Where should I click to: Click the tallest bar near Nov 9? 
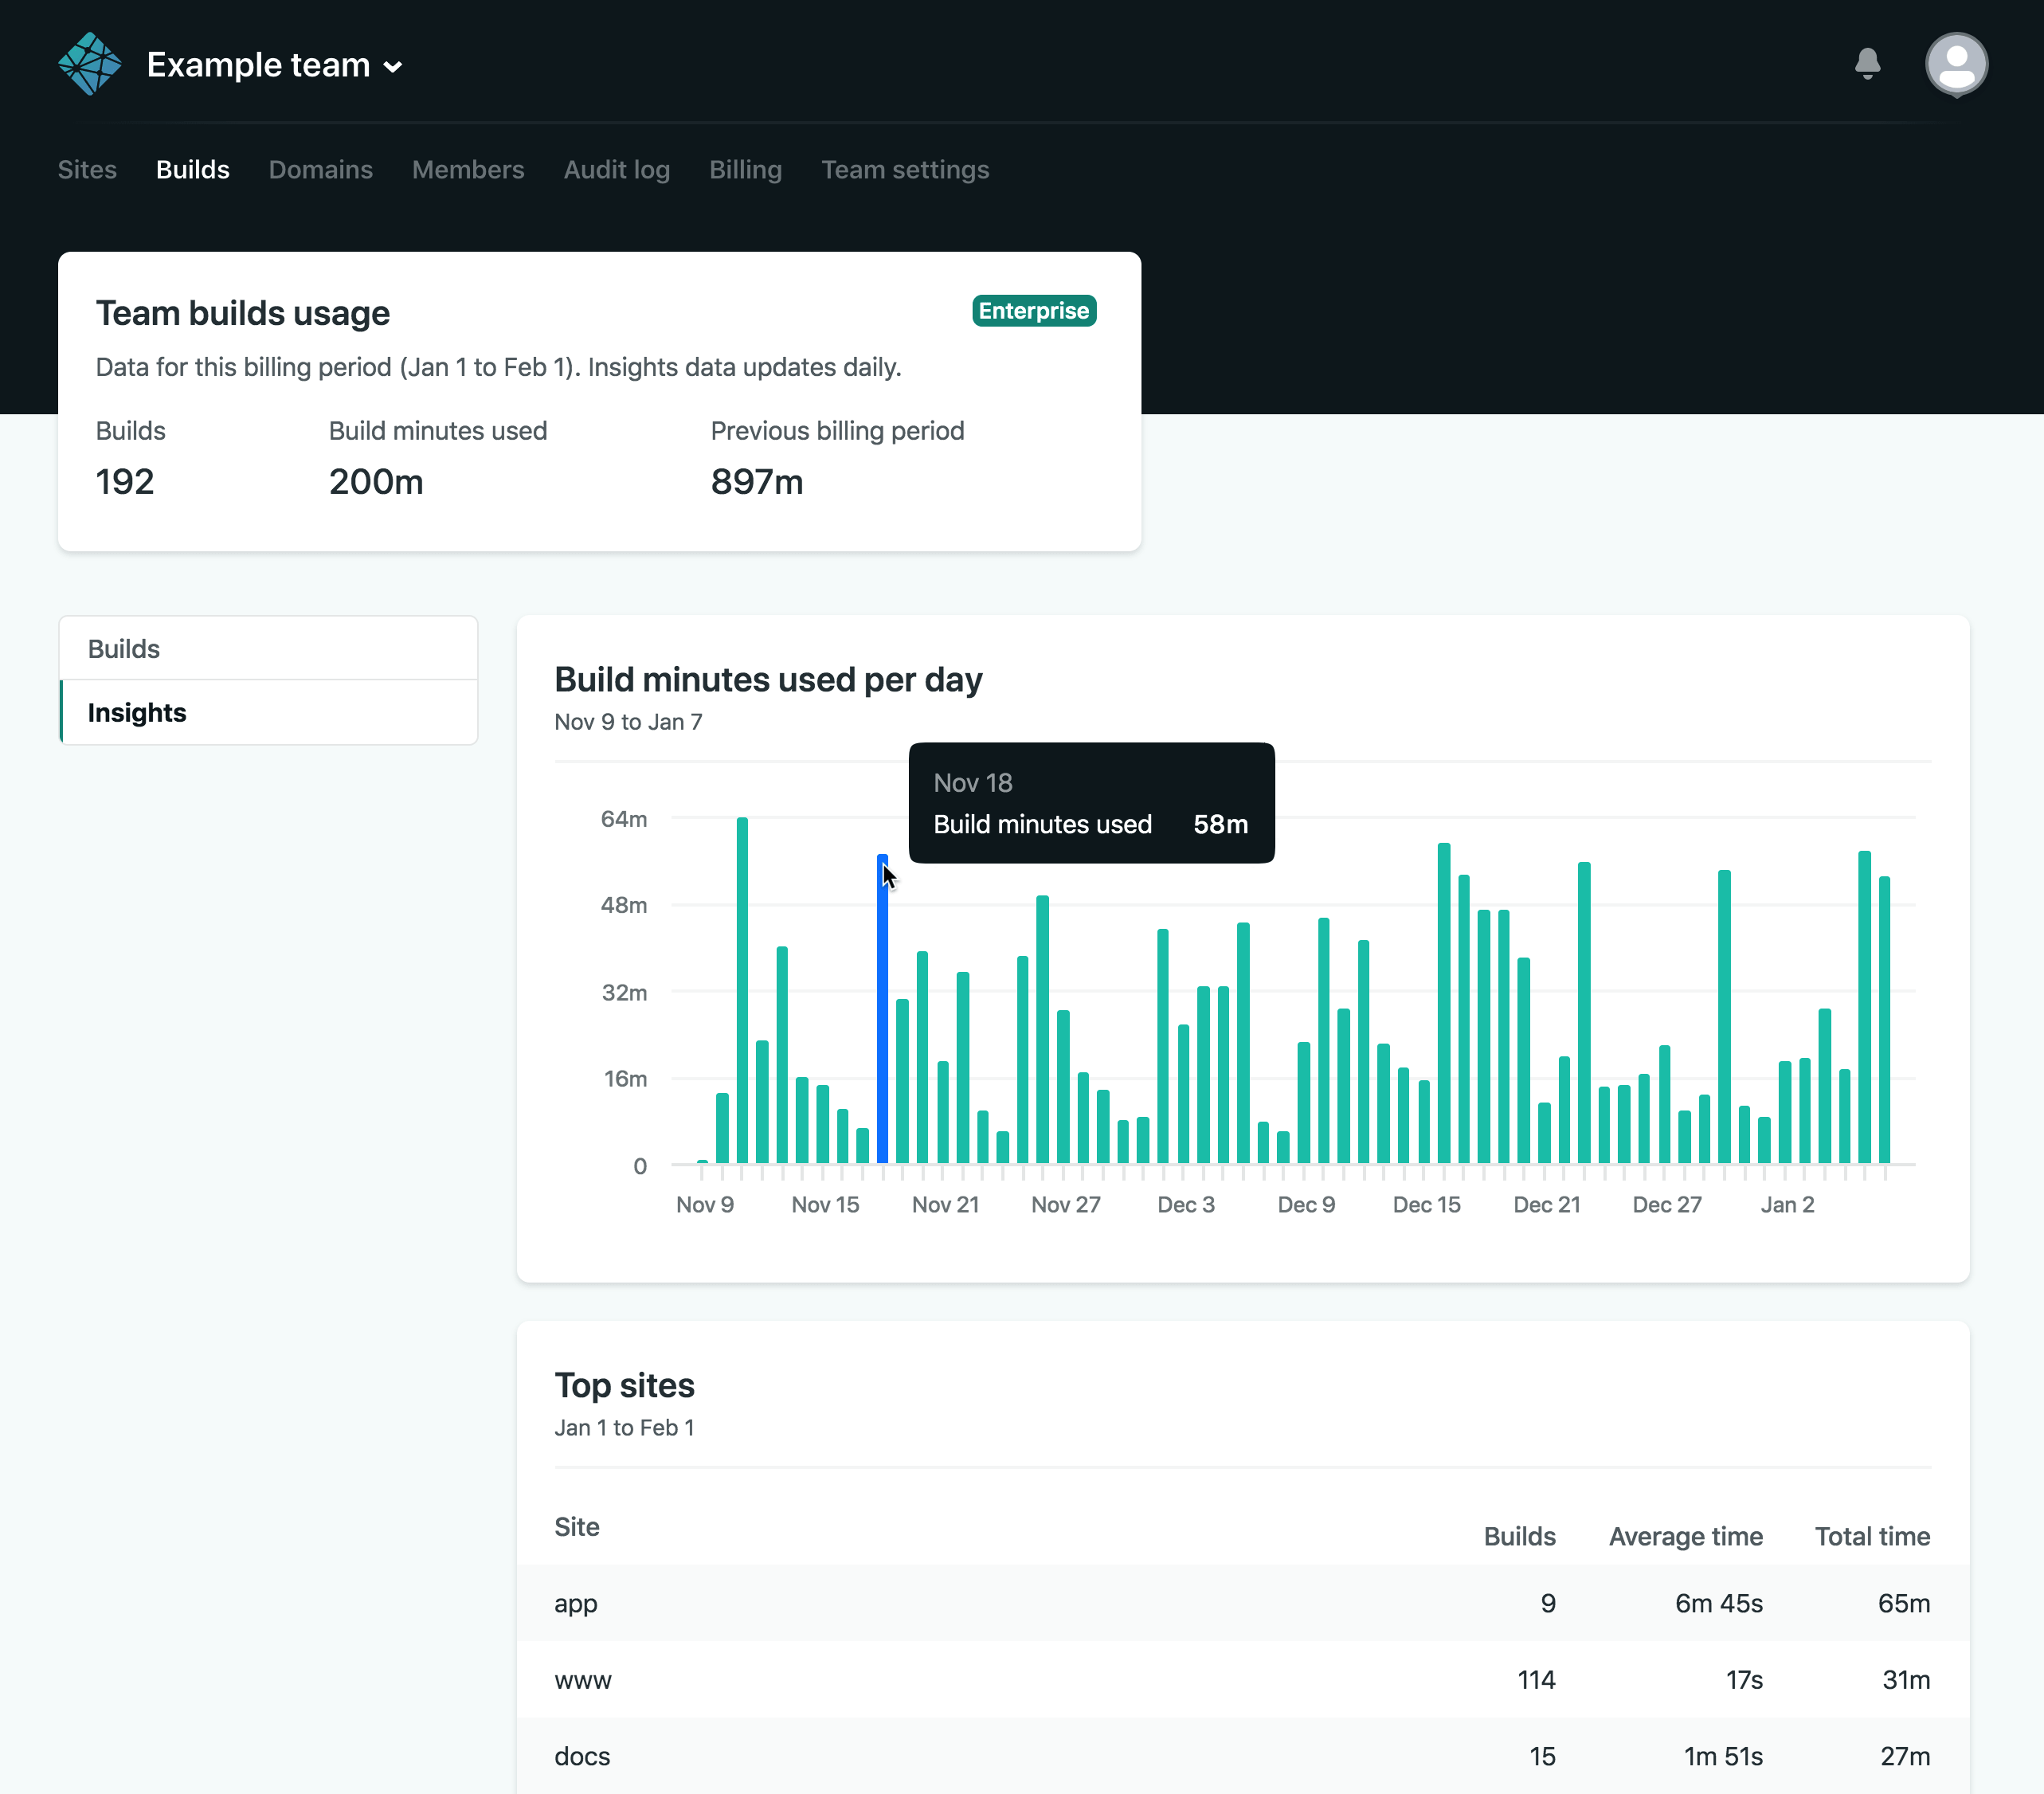[742, 990]
